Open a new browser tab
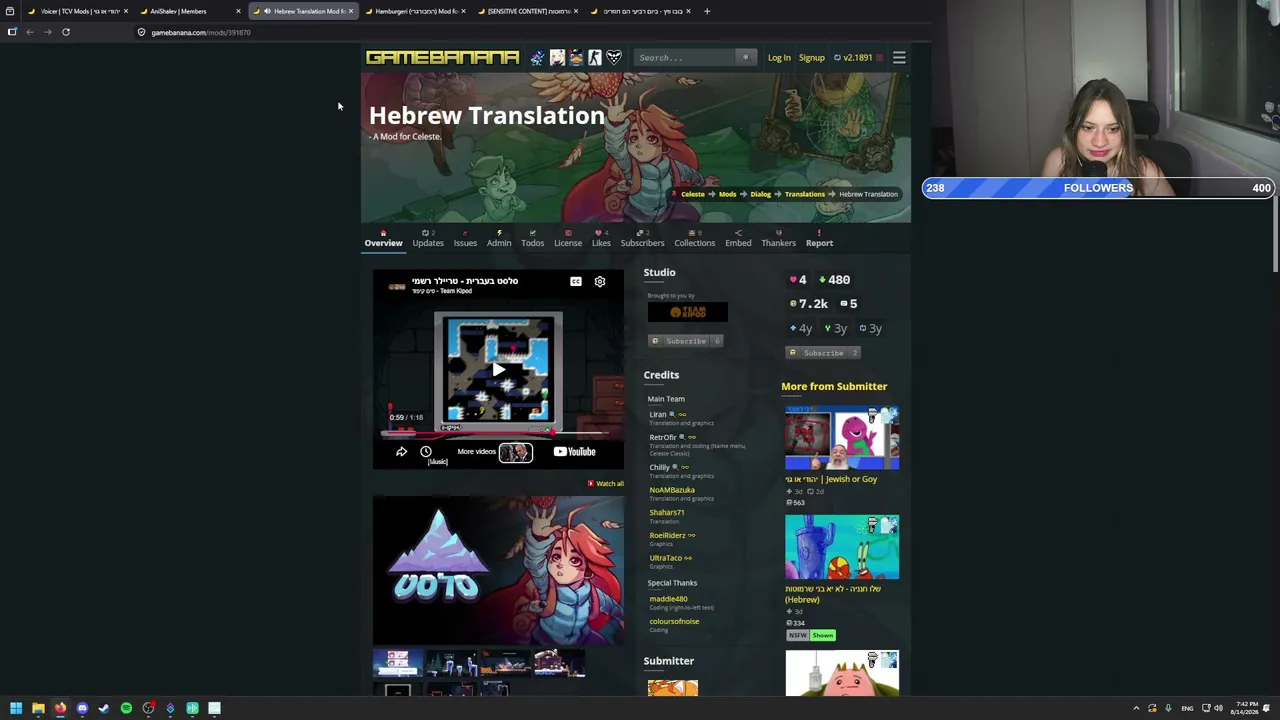 pyautogui.click(x=707, y=11)
